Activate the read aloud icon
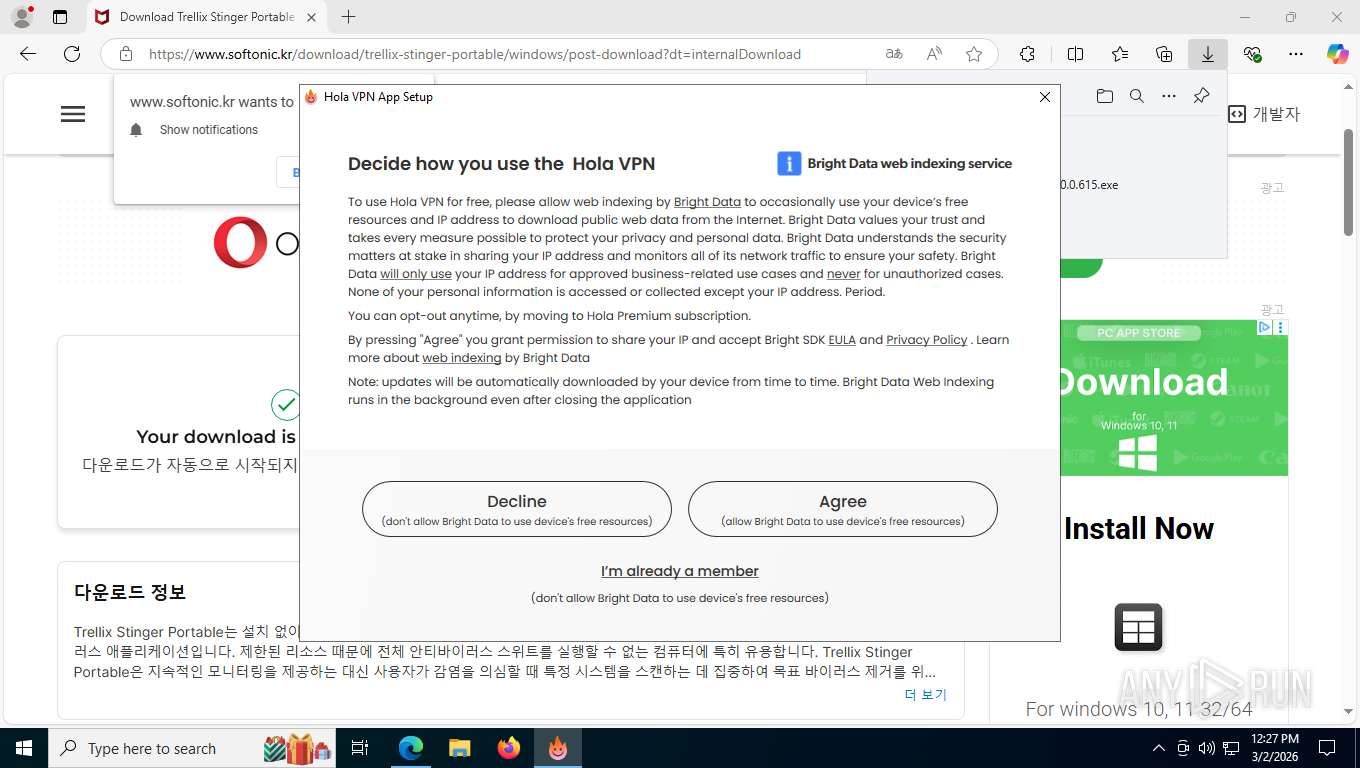The width and height of the screenshot is (1360, 768). pyautogui.click(x=934, y=54)
